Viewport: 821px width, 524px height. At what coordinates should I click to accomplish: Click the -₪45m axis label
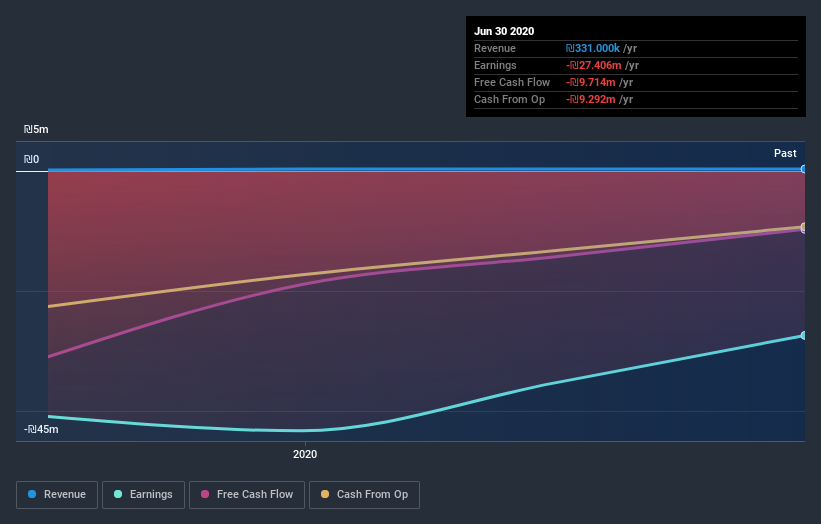click(41, 429)
